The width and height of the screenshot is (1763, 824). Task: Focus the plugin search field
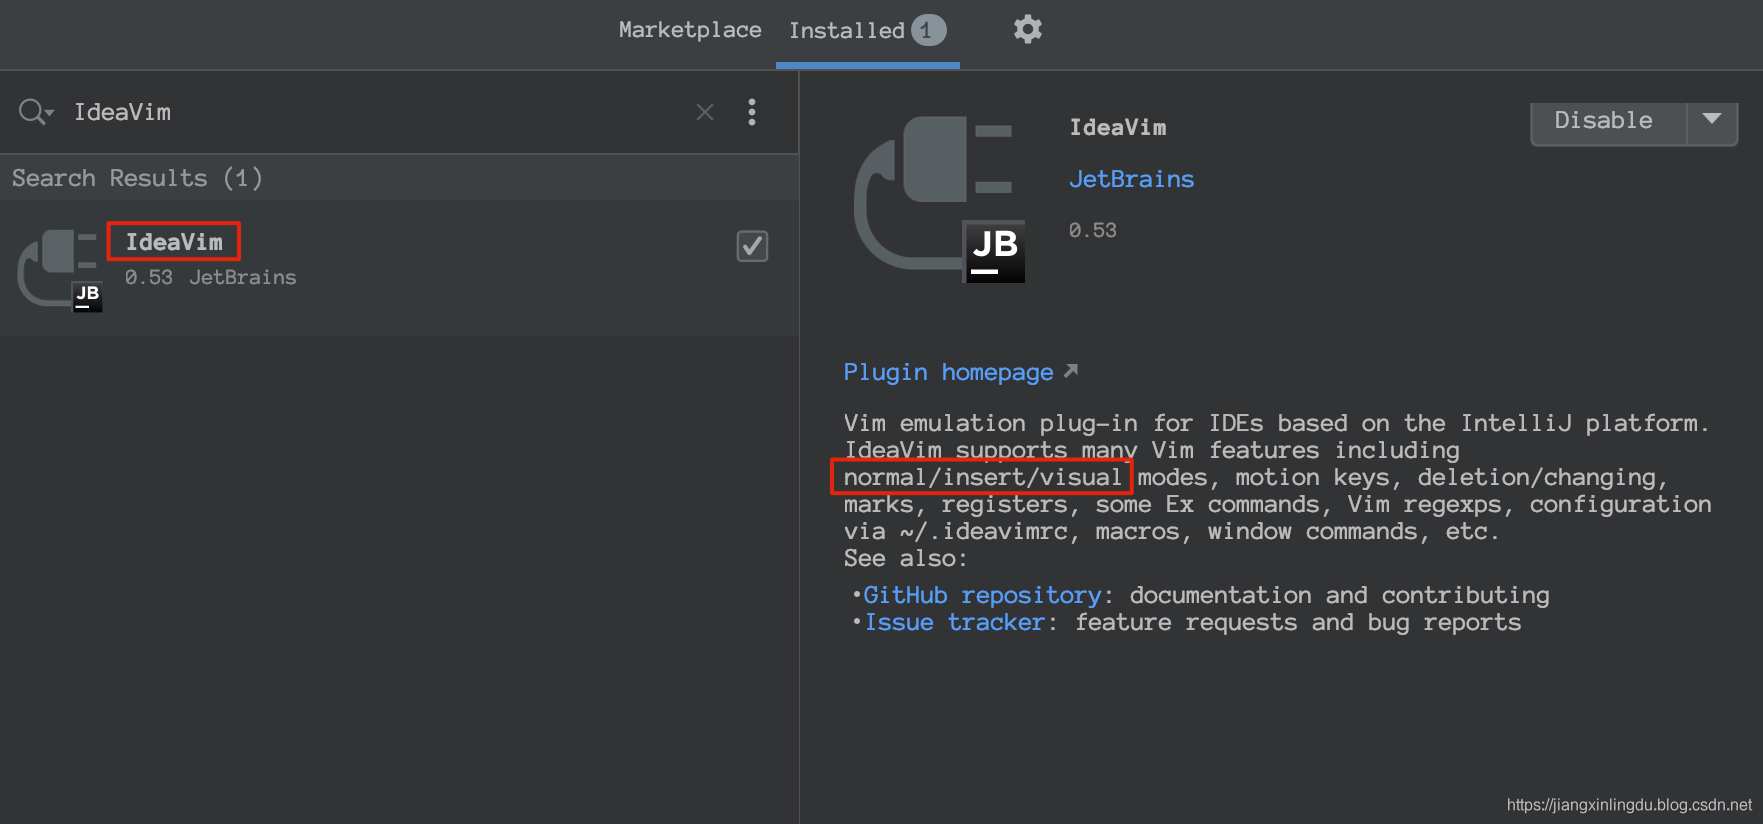[380, 112]
